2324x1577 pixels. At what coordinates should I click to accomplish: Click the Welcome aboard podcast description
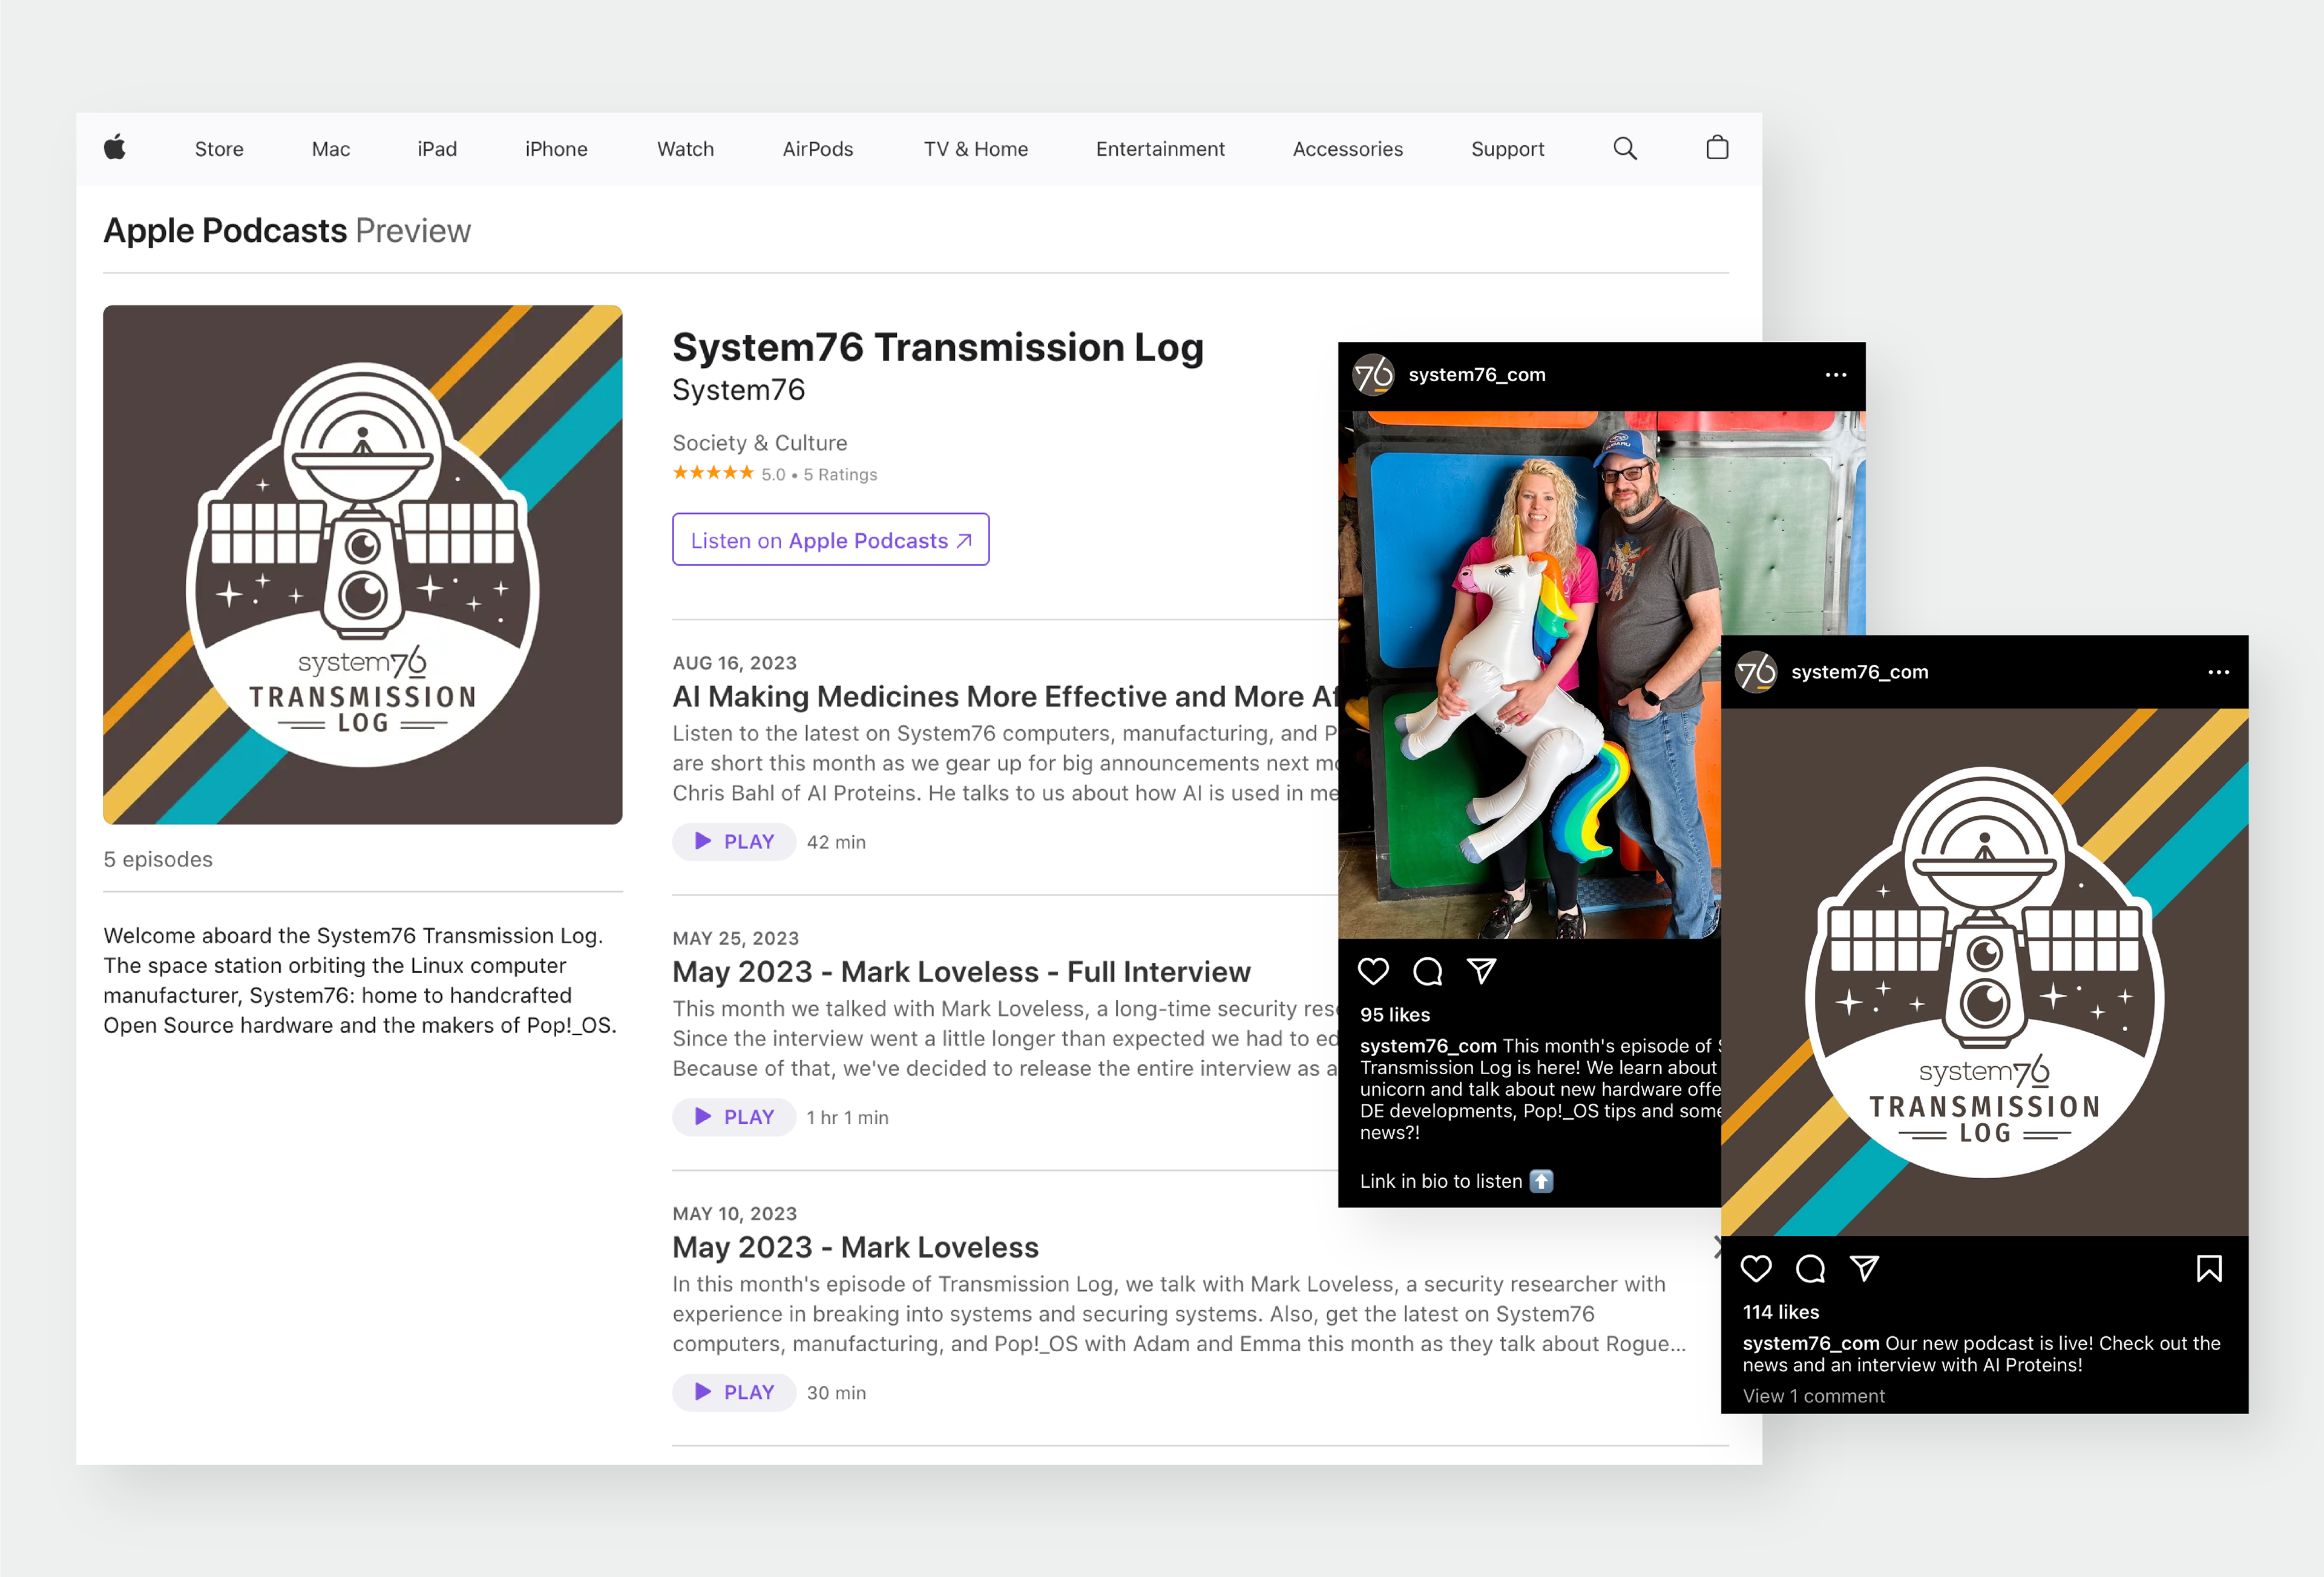click(360, 981)
